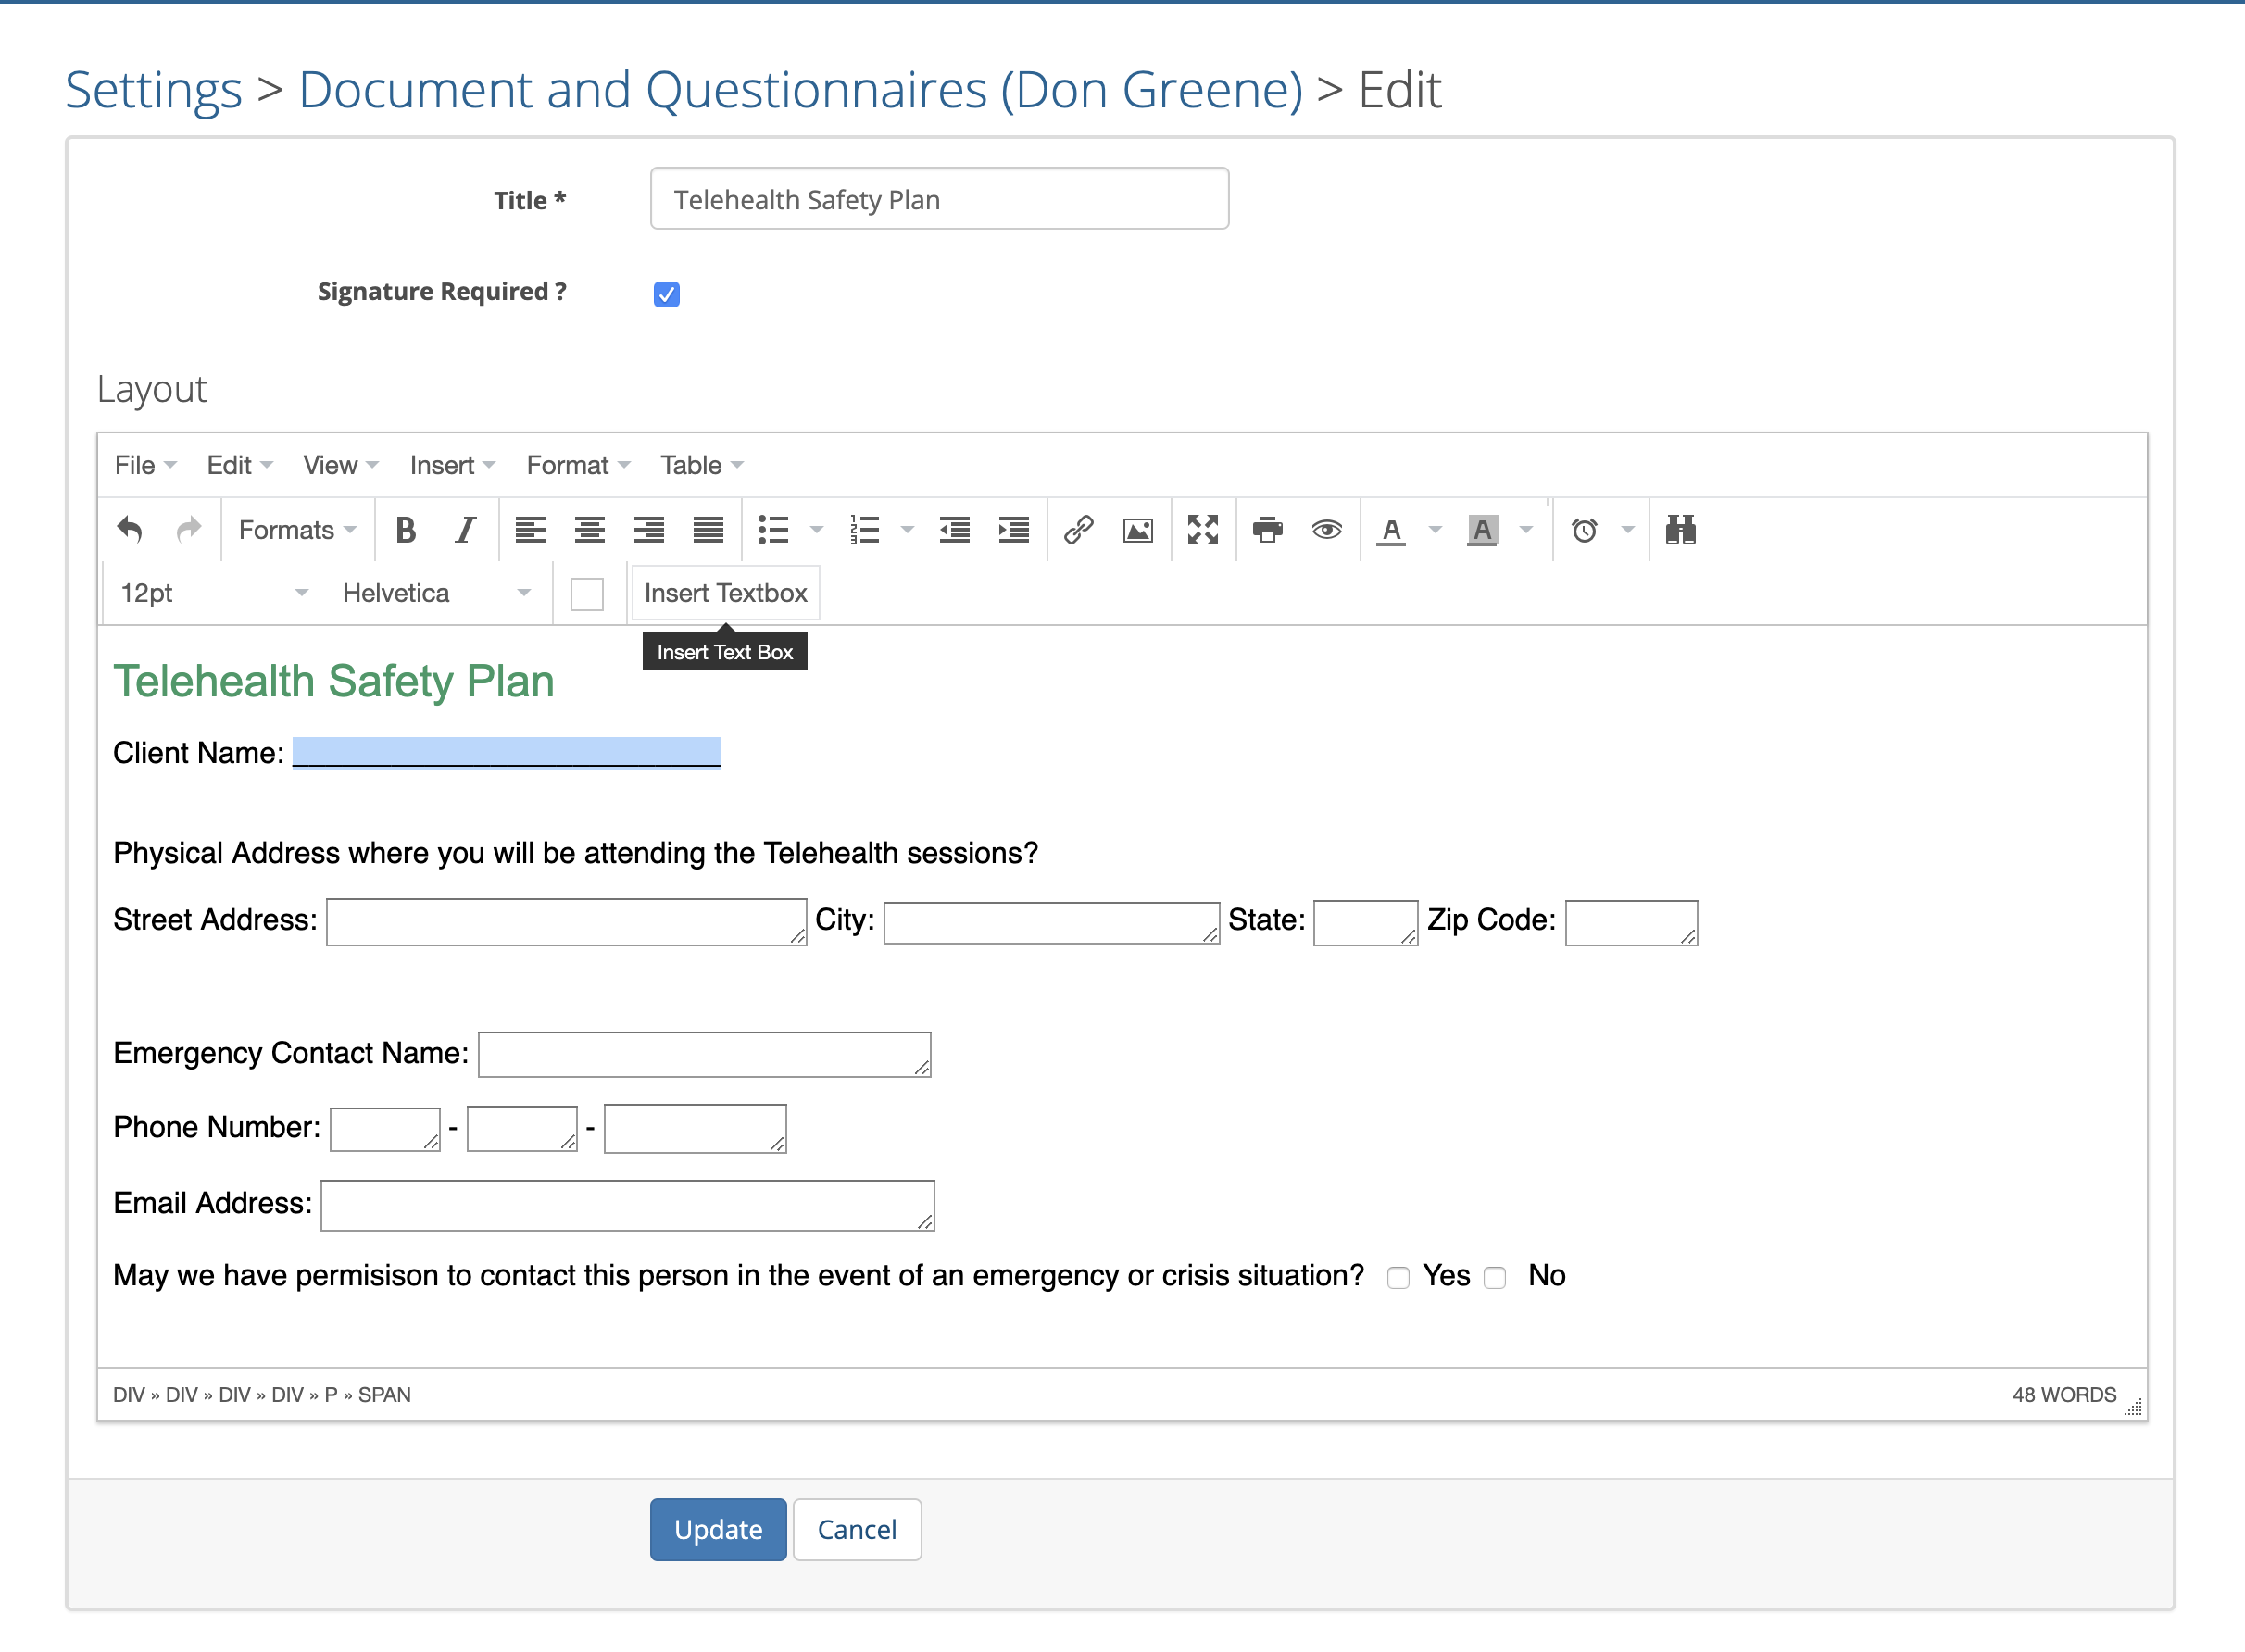Image resolution: width=2245 pixels, height=1652 pixels.
Task: Click the Print icon in the toolbar
Action: click(x=1268, y=530)
